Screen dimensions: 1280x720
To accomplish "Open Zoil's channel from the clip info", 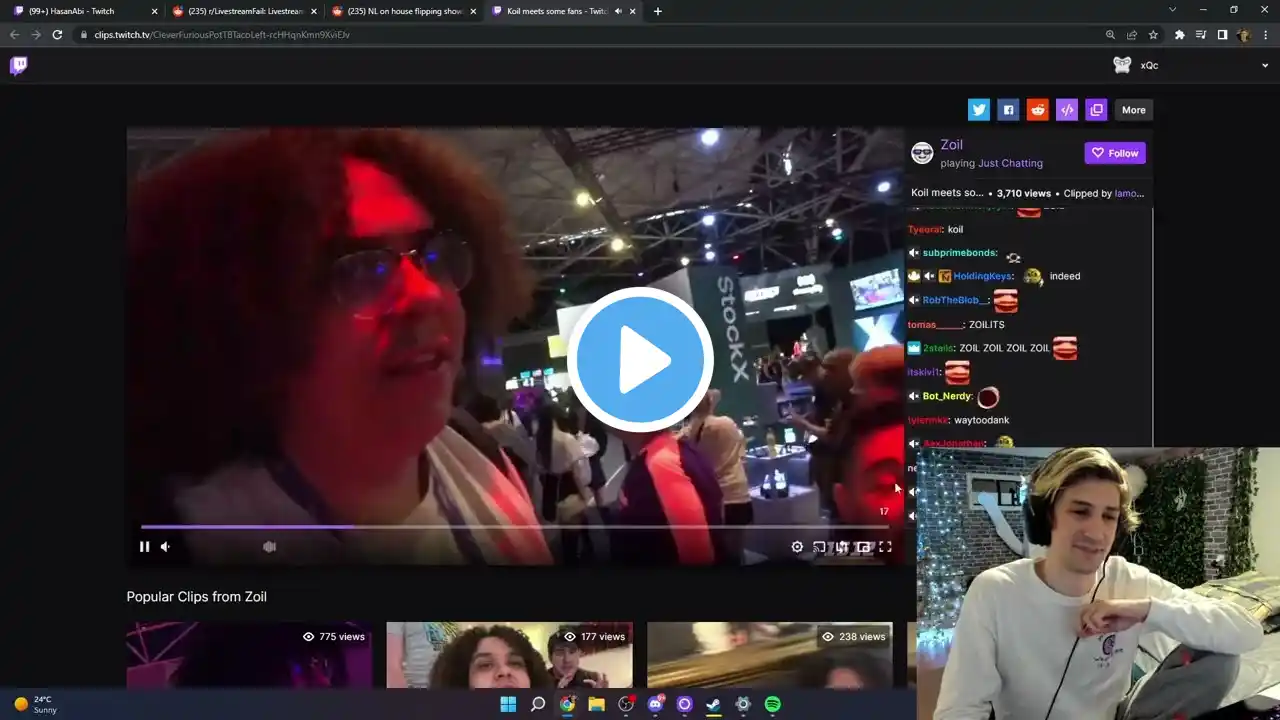I will click(x=951, y=145).
